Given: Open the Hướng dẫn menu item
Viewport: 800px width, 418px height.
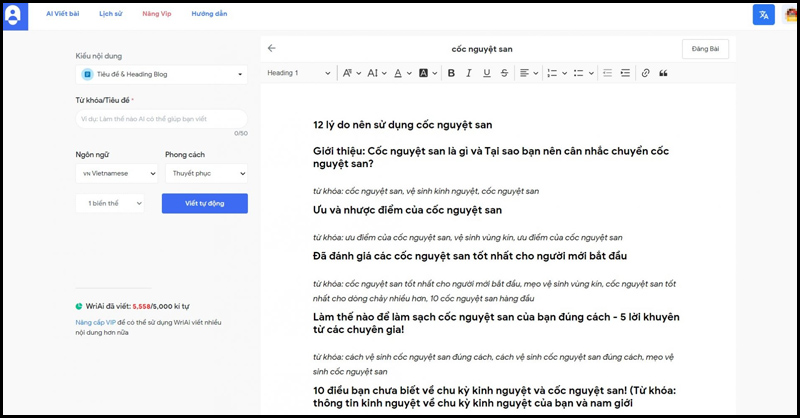Looking at the screenshot, I should pos(209,14).
